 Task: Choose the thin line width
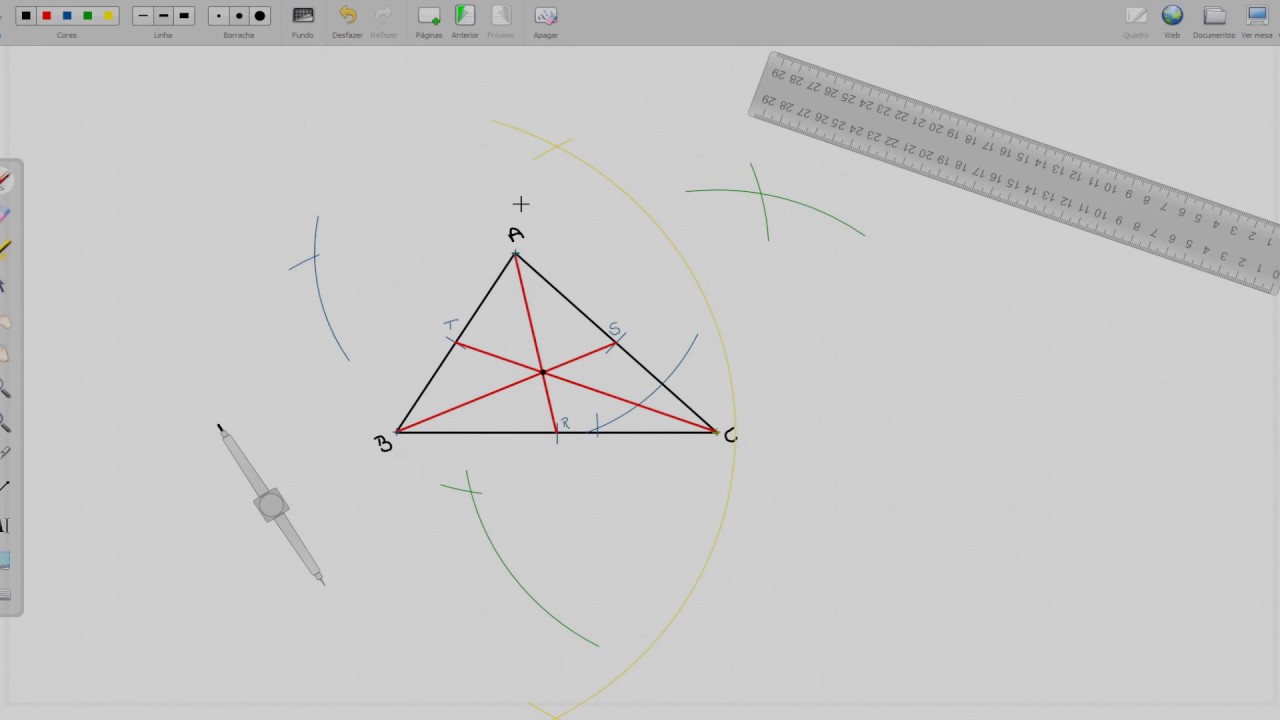pyautogui.click(x=143, y=16)
